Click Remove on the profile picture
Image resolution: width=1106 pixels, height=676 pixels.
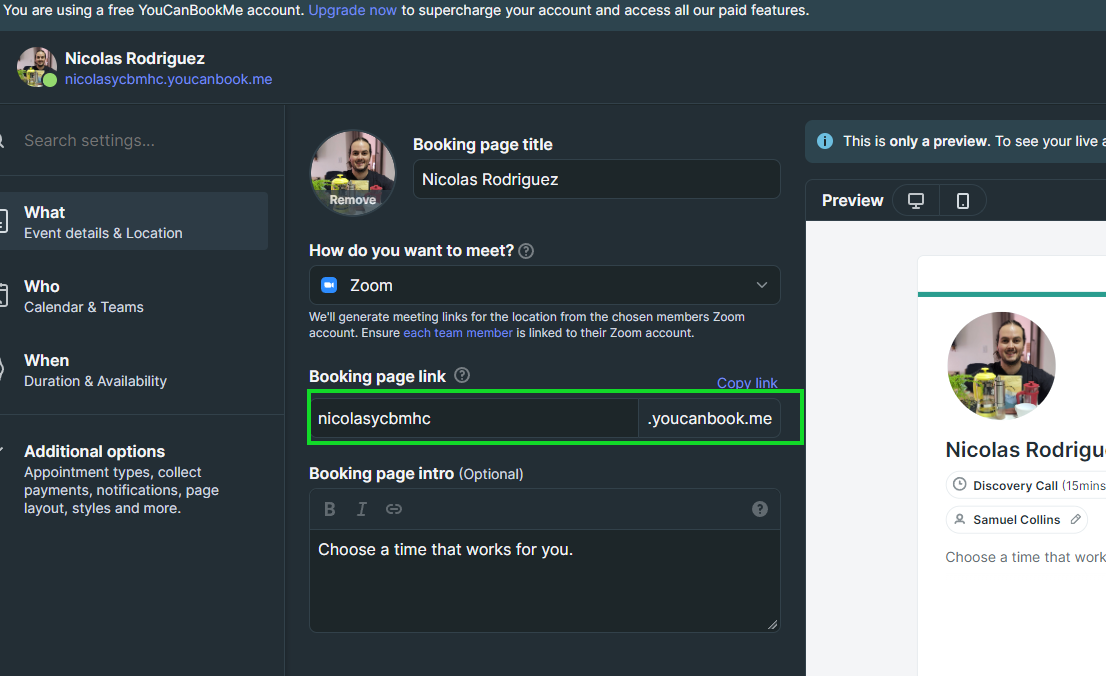(x=353, y=200)
